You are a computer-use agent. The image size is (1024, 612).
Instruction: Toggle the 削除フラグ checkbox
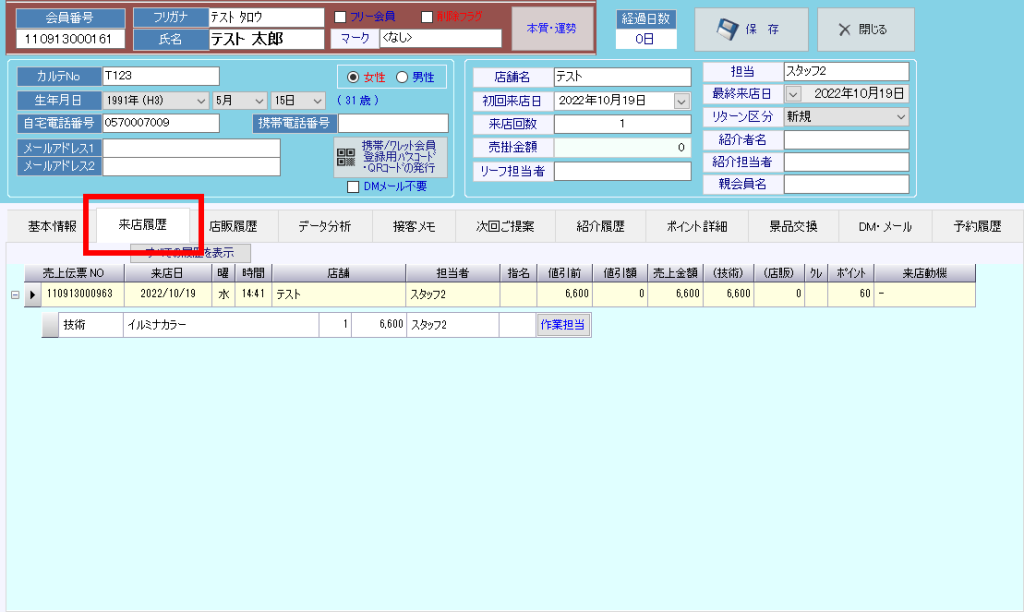click(427, 17)
